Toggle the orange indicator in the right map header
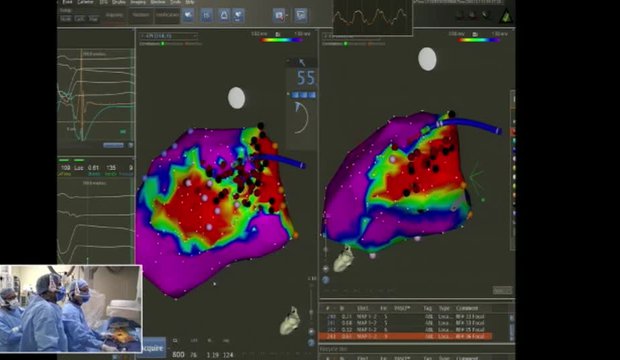The image size is (620, 360). [370, 44]
